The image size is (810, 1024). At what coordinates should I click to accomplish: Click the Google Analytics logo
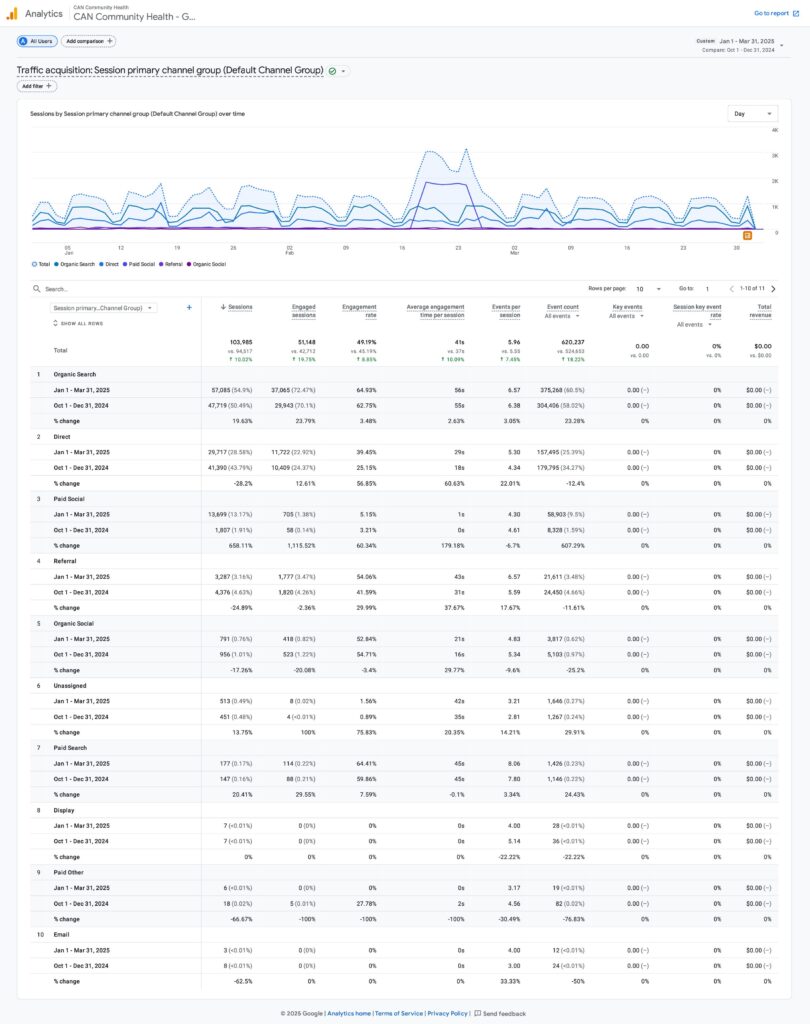click(x=12, y=13)
